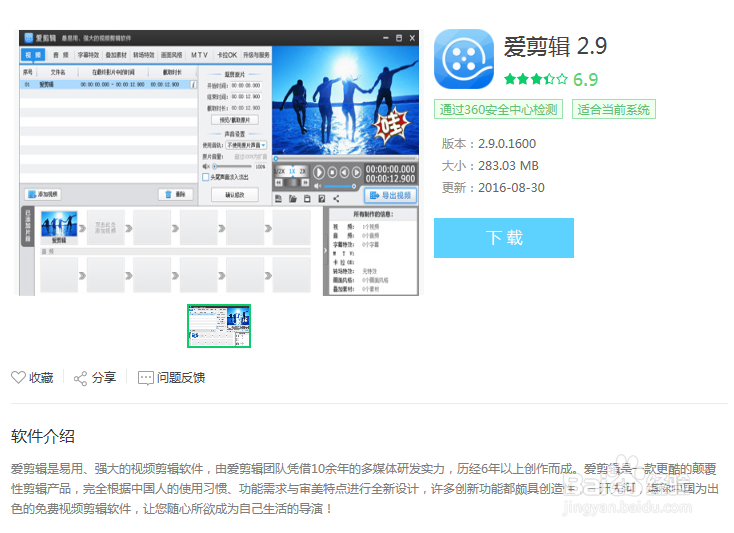Click the next frame button in the player
The width and height of the screenshot is (734, 533).
click(x=356, y=173)
